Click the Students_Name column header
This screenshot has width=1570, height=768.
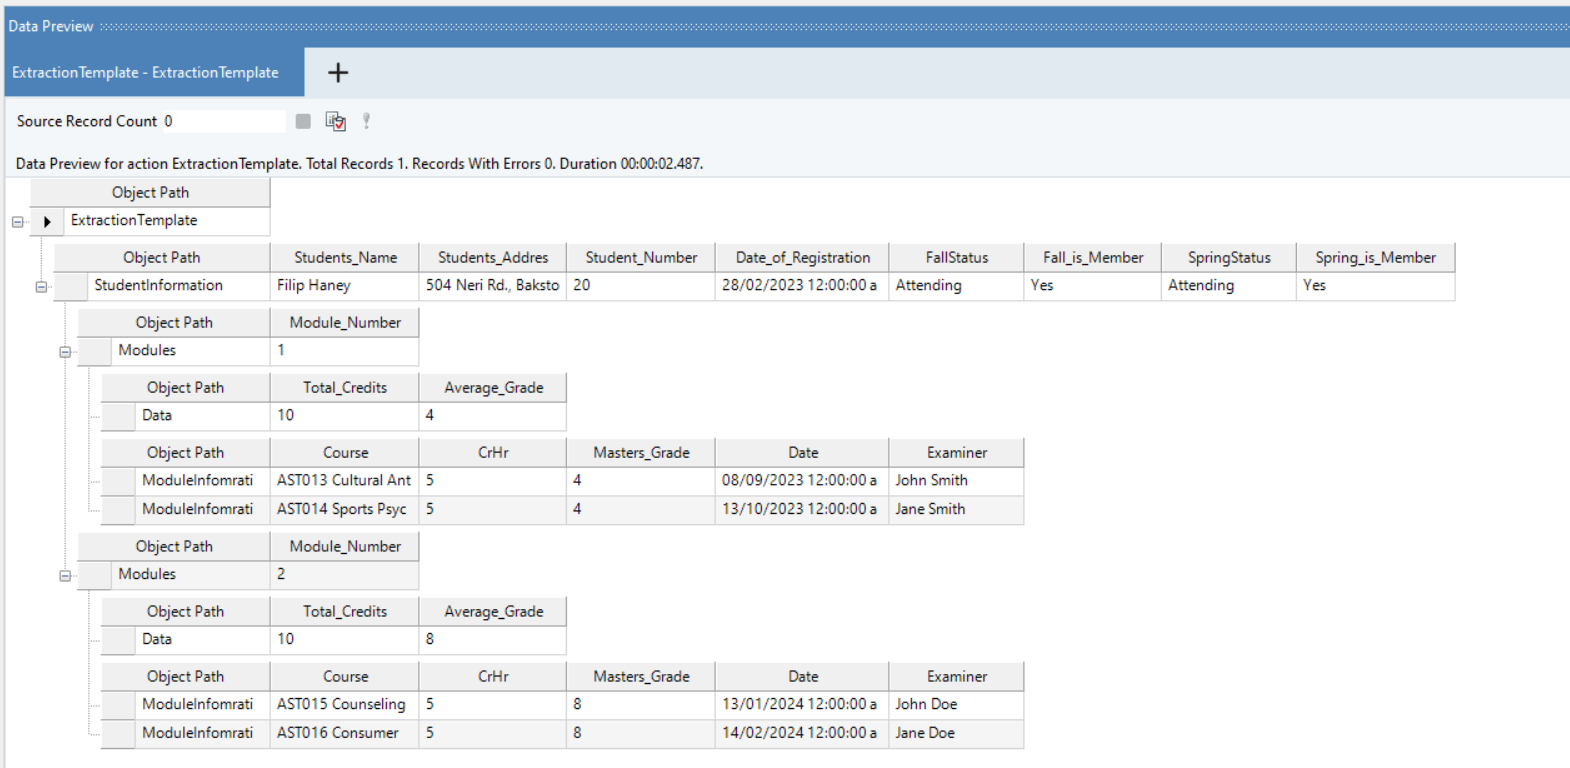pyautogui.click(x=345, y=258)
